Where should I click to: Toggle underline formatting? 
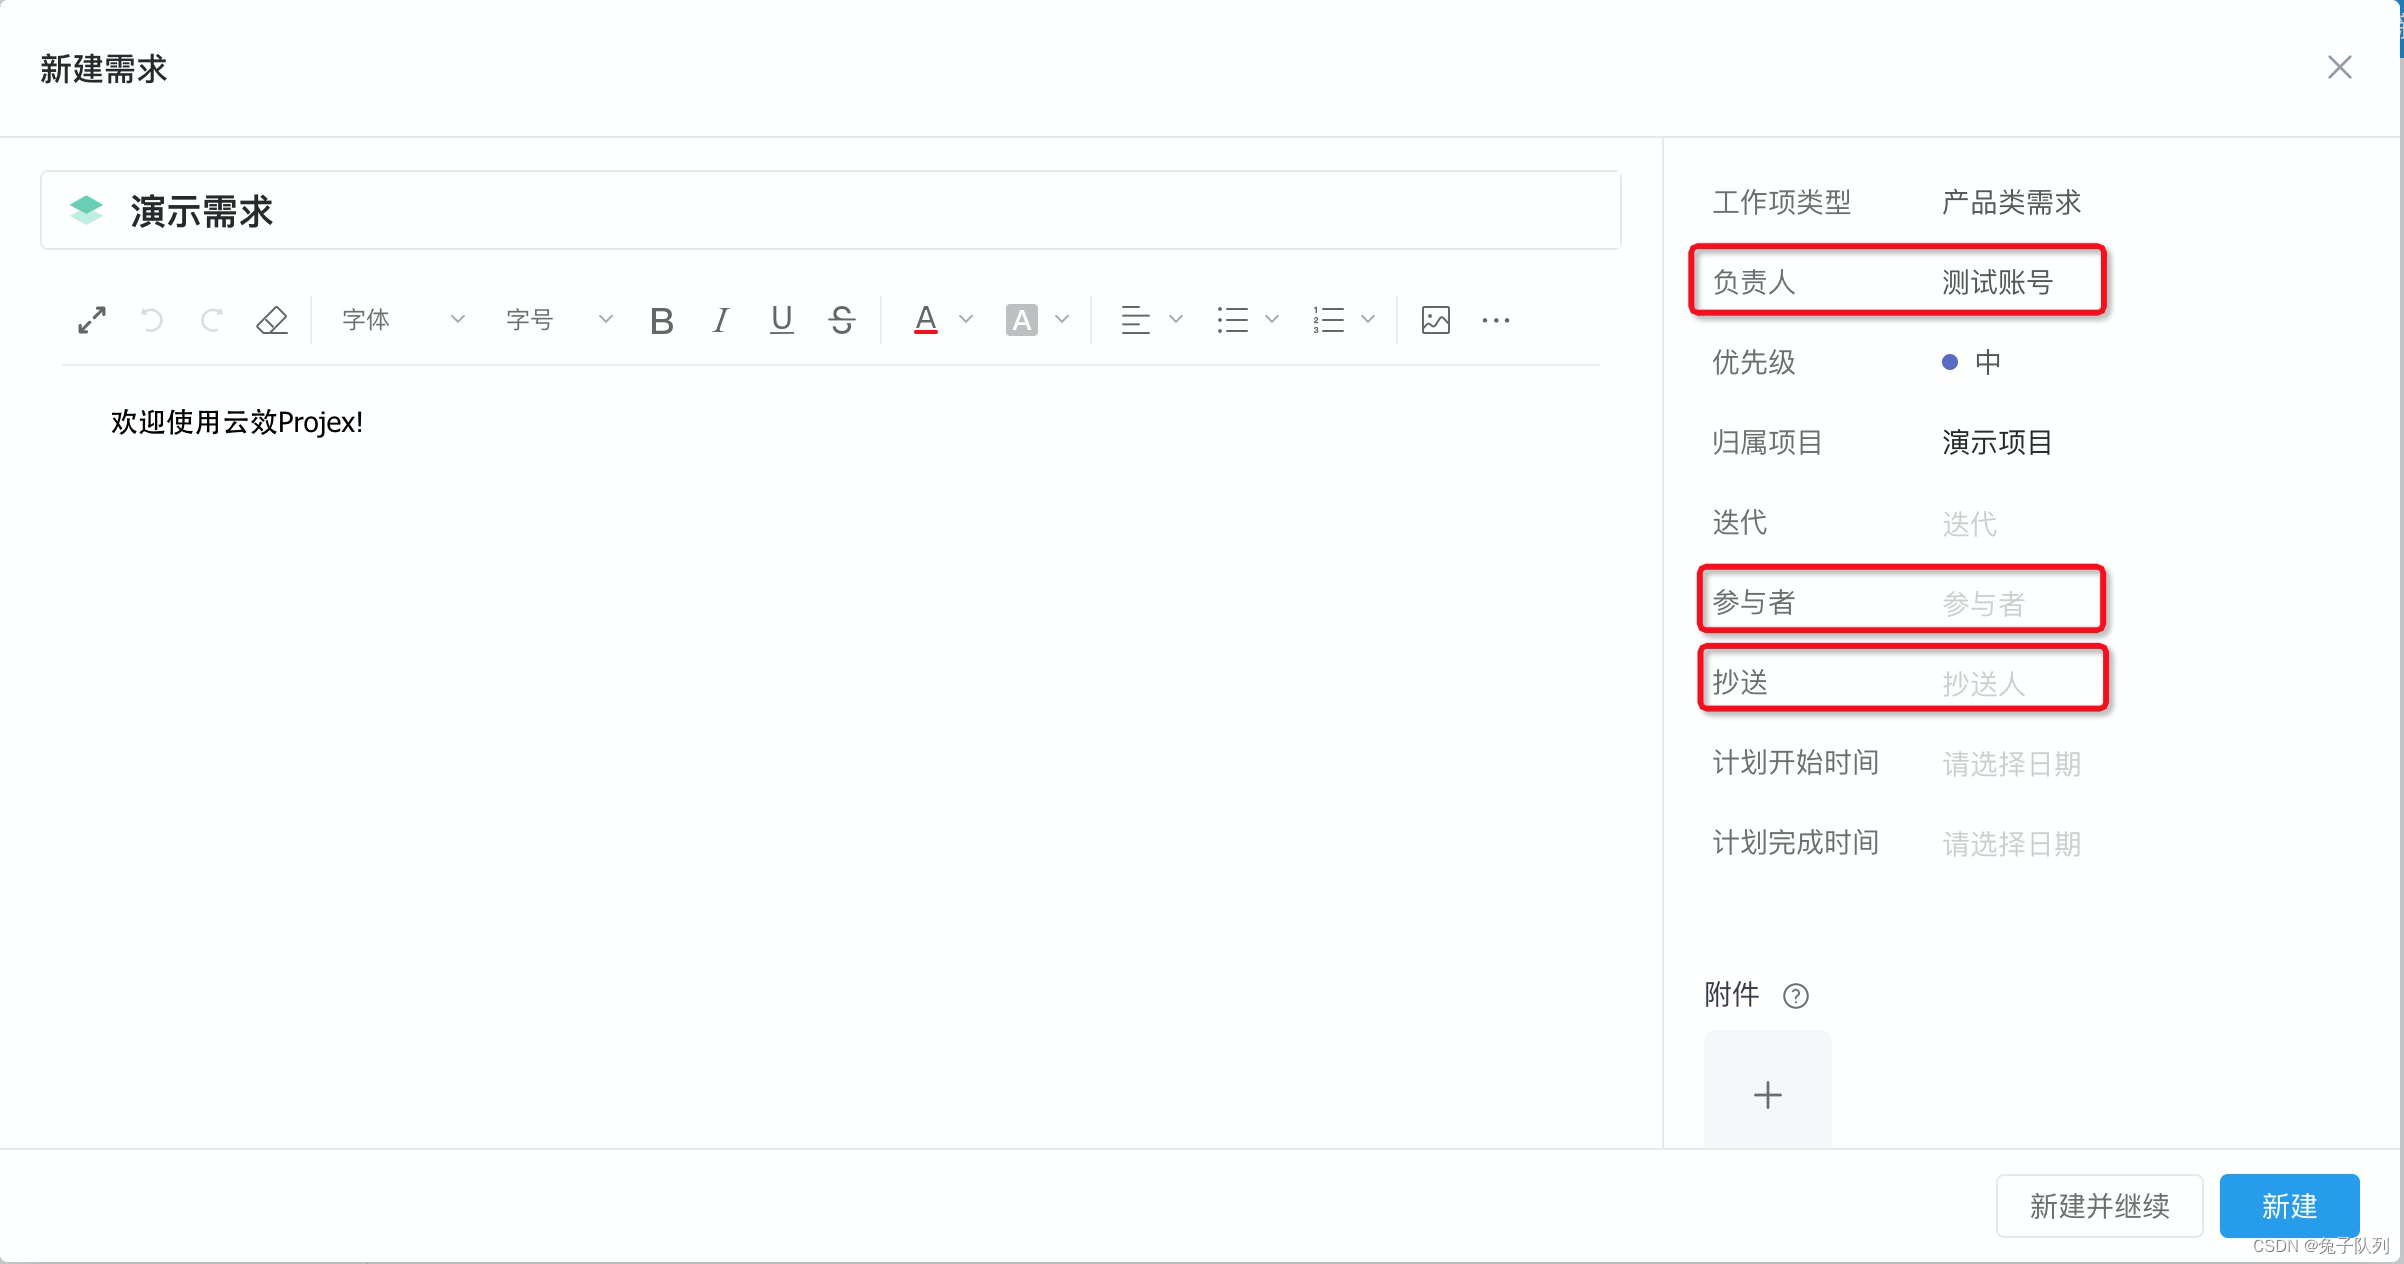782,320
